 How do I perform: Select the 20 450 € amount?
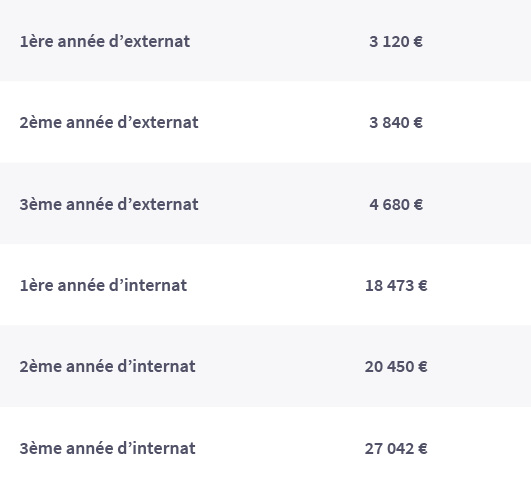click(396, 366)
